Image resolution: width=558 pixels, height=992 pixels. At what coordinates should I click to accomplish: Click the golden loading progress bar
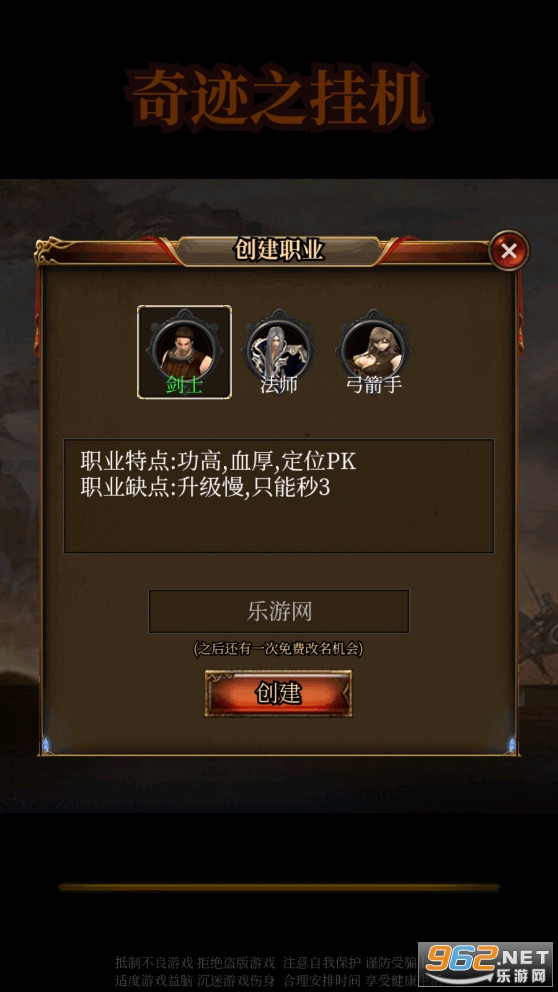click(279, 887)
